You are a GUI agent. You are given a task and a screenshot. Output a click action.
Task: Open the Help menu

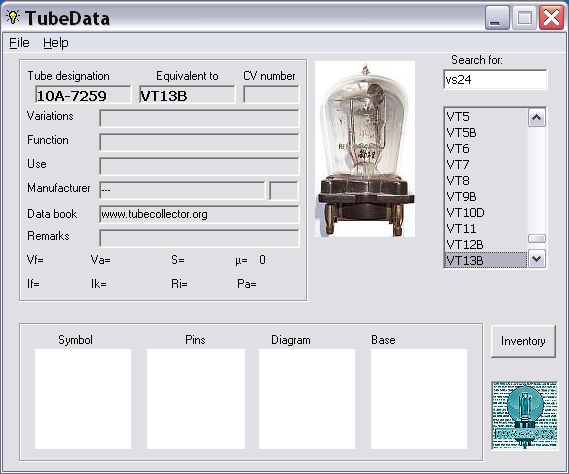click(x=56, y=43)
